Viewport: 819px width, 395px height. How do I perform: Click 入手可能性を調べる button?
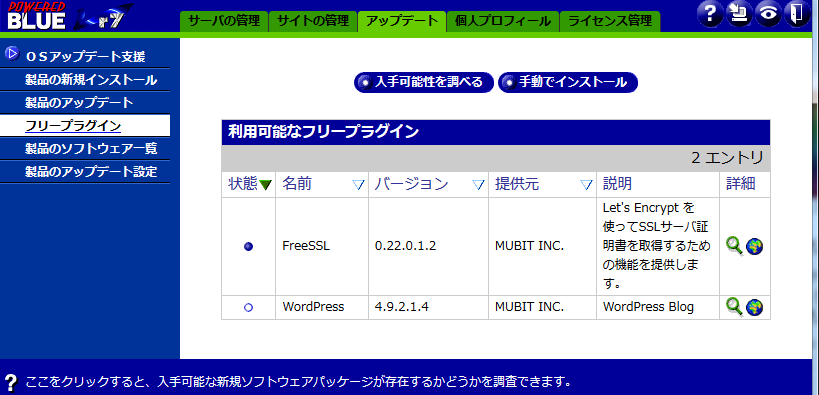click(424, 83)
